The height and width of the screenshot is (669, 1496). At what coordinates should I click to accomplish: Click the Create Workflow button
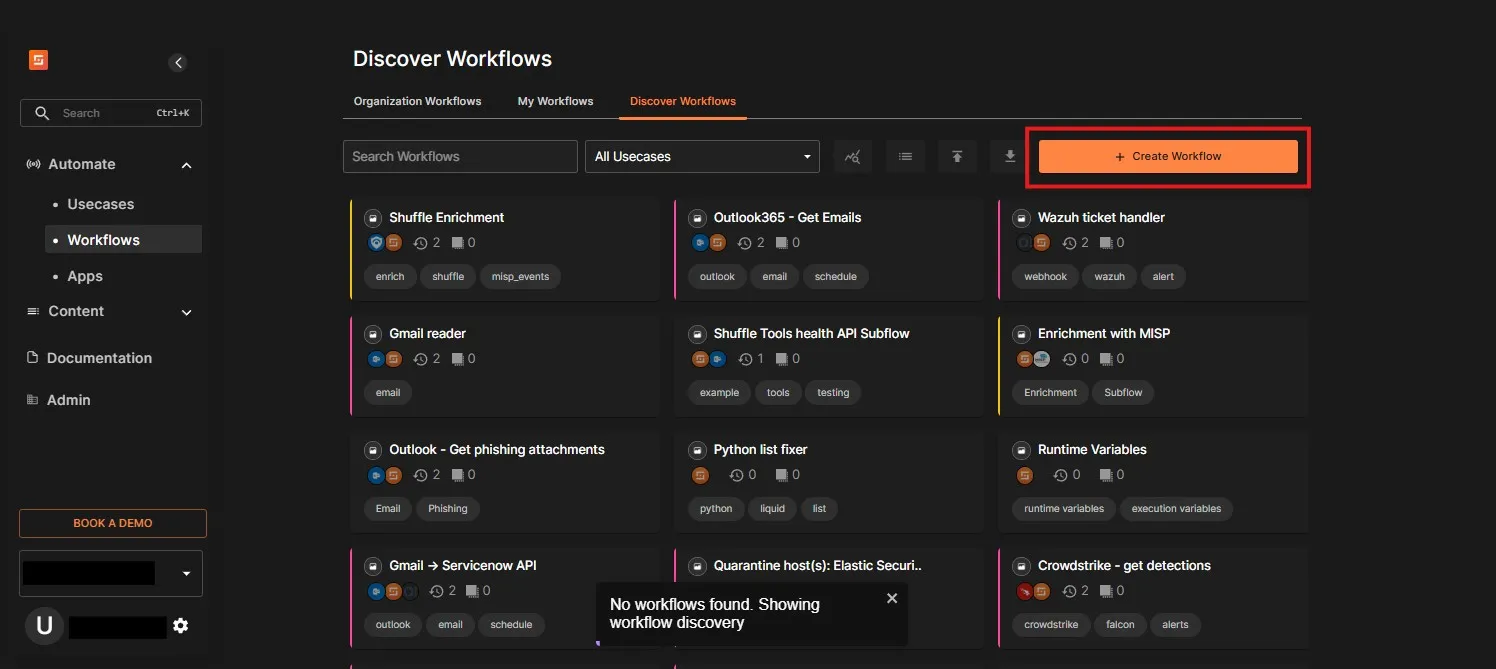pyautogui.click(x=1168, y=157)
